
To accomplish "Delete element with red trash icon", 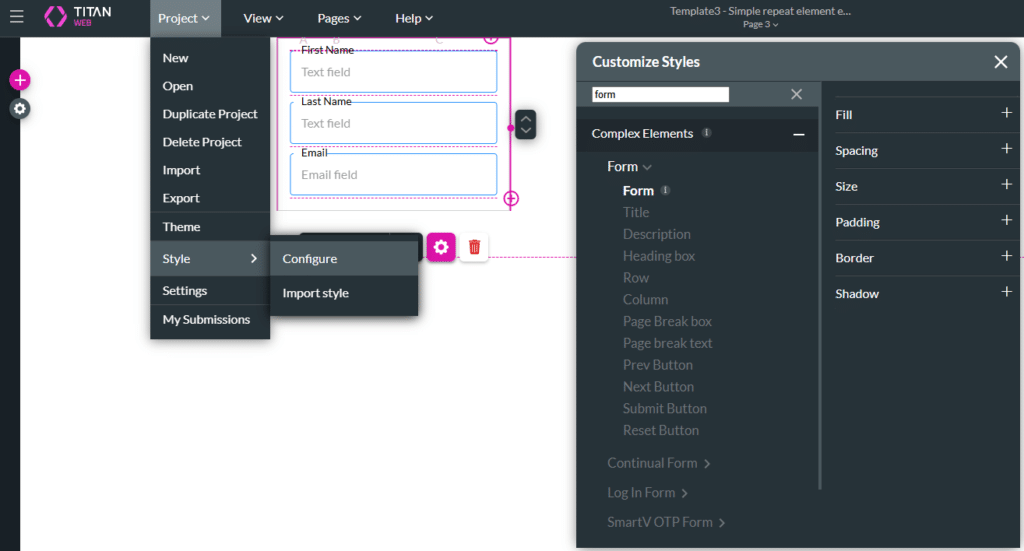I will click(x=474, y=247).
